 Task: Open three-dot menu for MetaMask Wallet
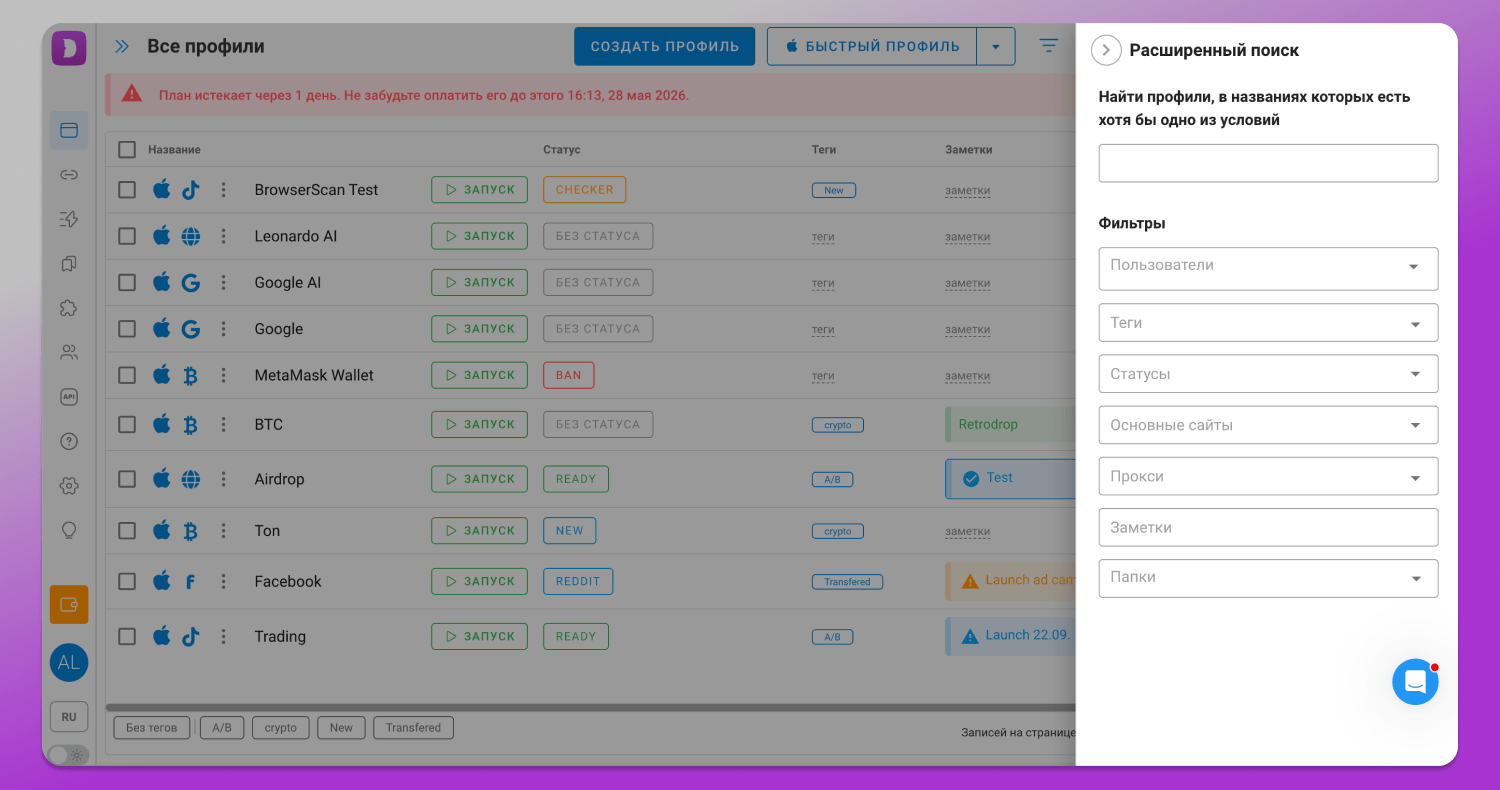[223, 375]
